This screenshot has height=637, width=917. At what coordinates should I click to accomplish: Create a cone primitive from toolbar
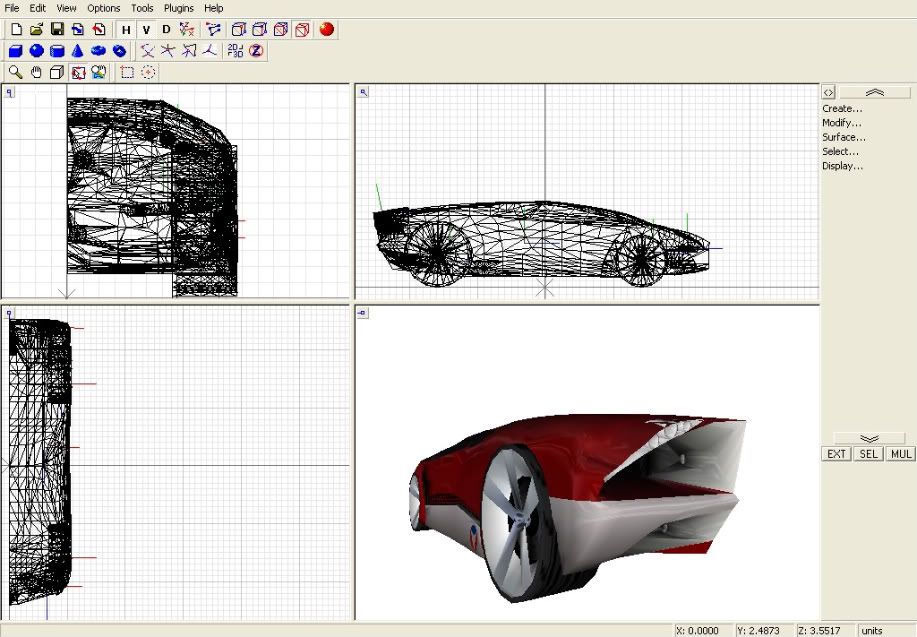77,51
